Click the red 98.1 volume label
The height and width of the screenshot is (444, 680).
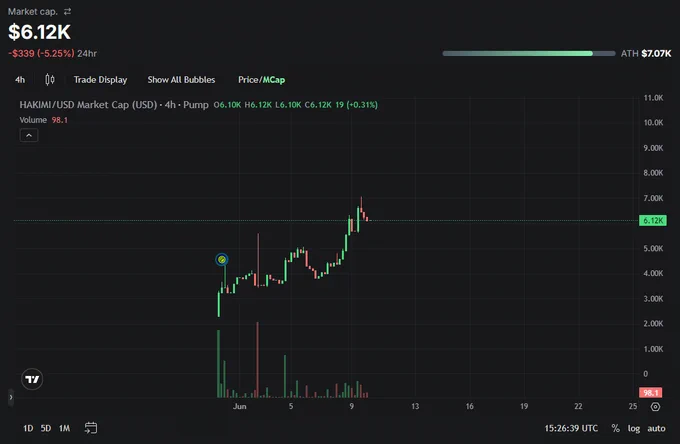pyautogui.click(x=651, y=393)
